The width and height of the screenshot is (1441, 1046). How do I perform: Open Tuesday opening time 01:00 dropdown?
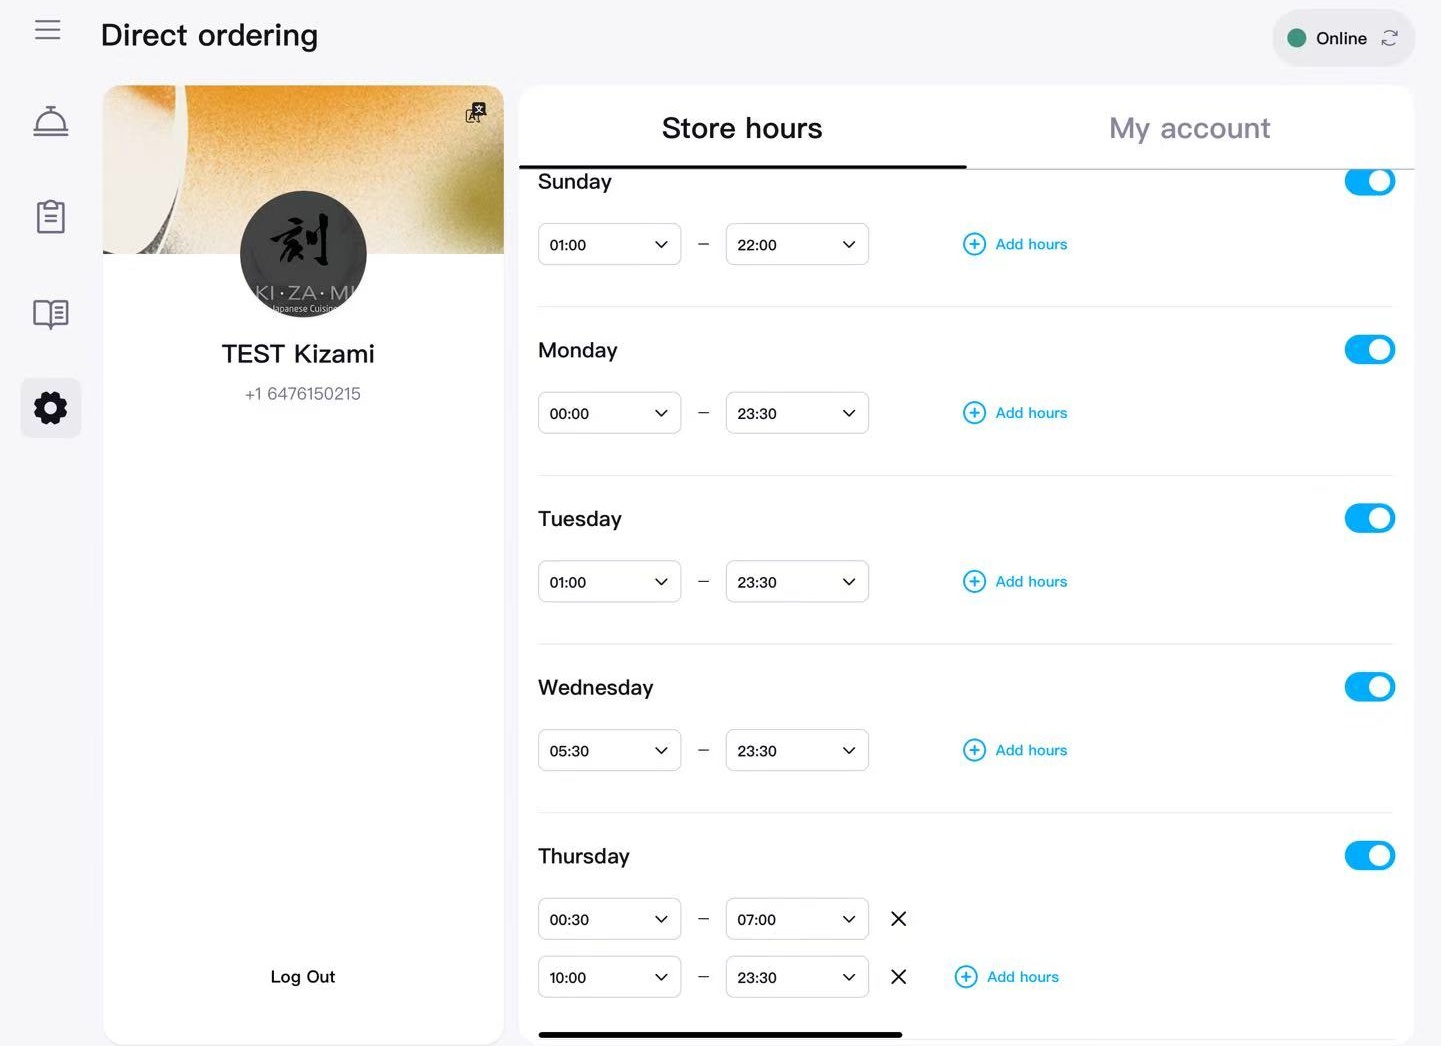click(x=609, y=581)
